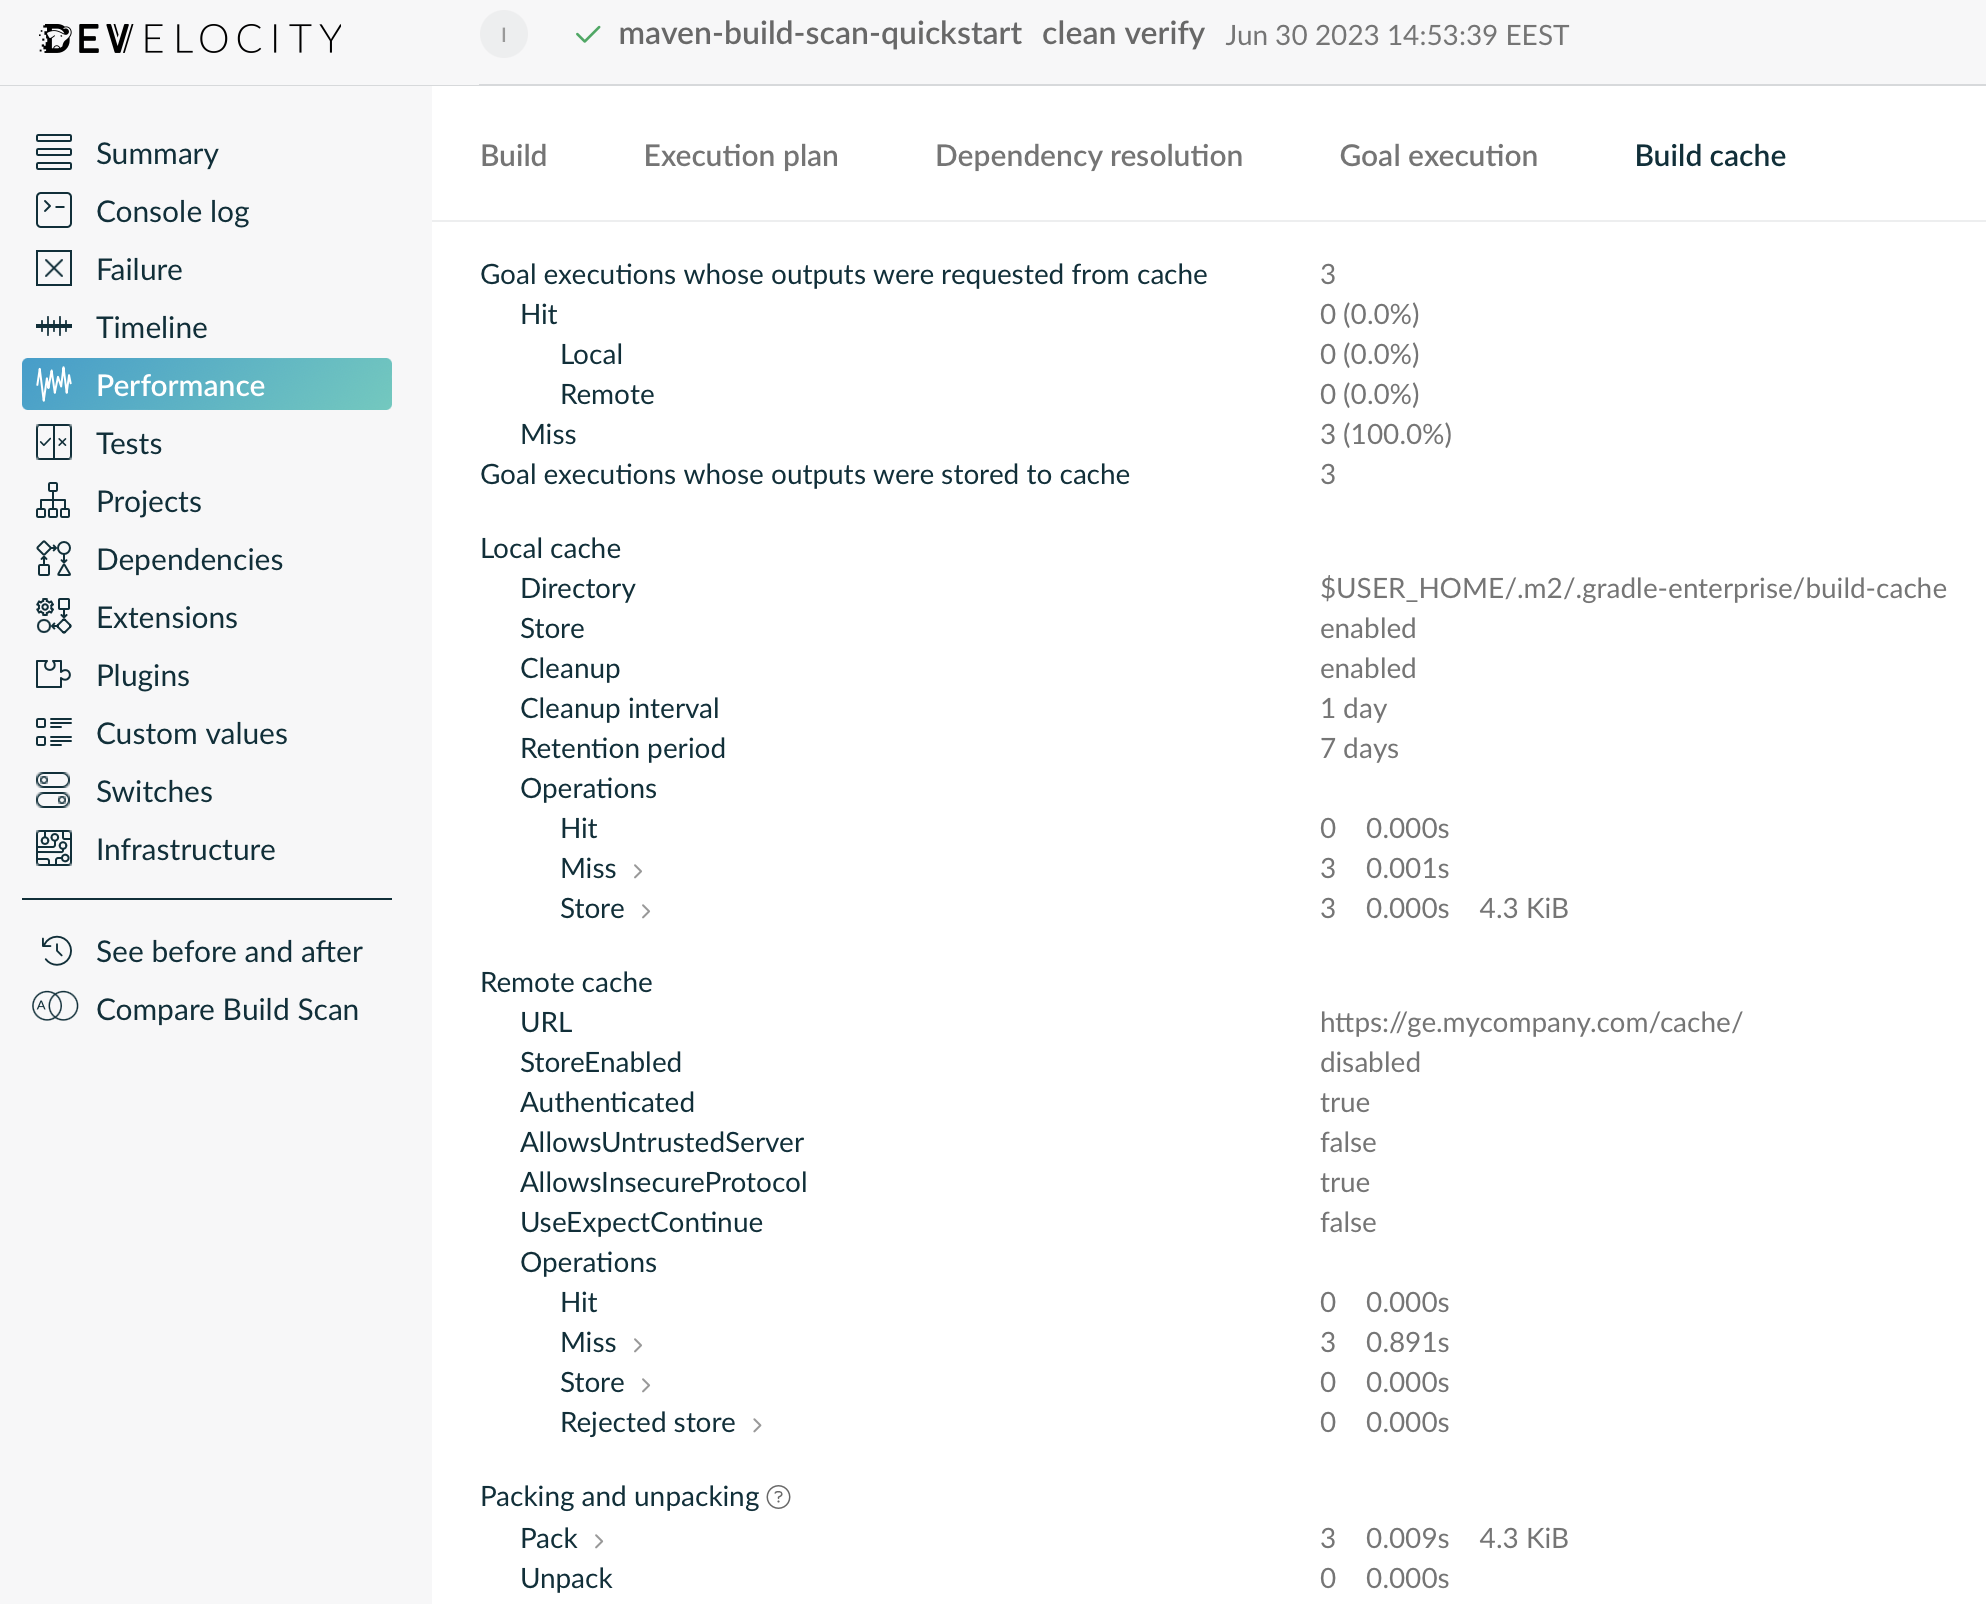The image size is (1986, 1604).
Task: Open the Extensions section
Action: (166, 617)
